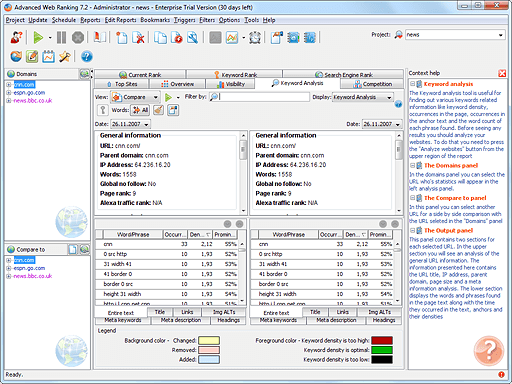Click the export icon right of the brush
The width and height of the screenshot is (512, 384).
pos(173,110)
